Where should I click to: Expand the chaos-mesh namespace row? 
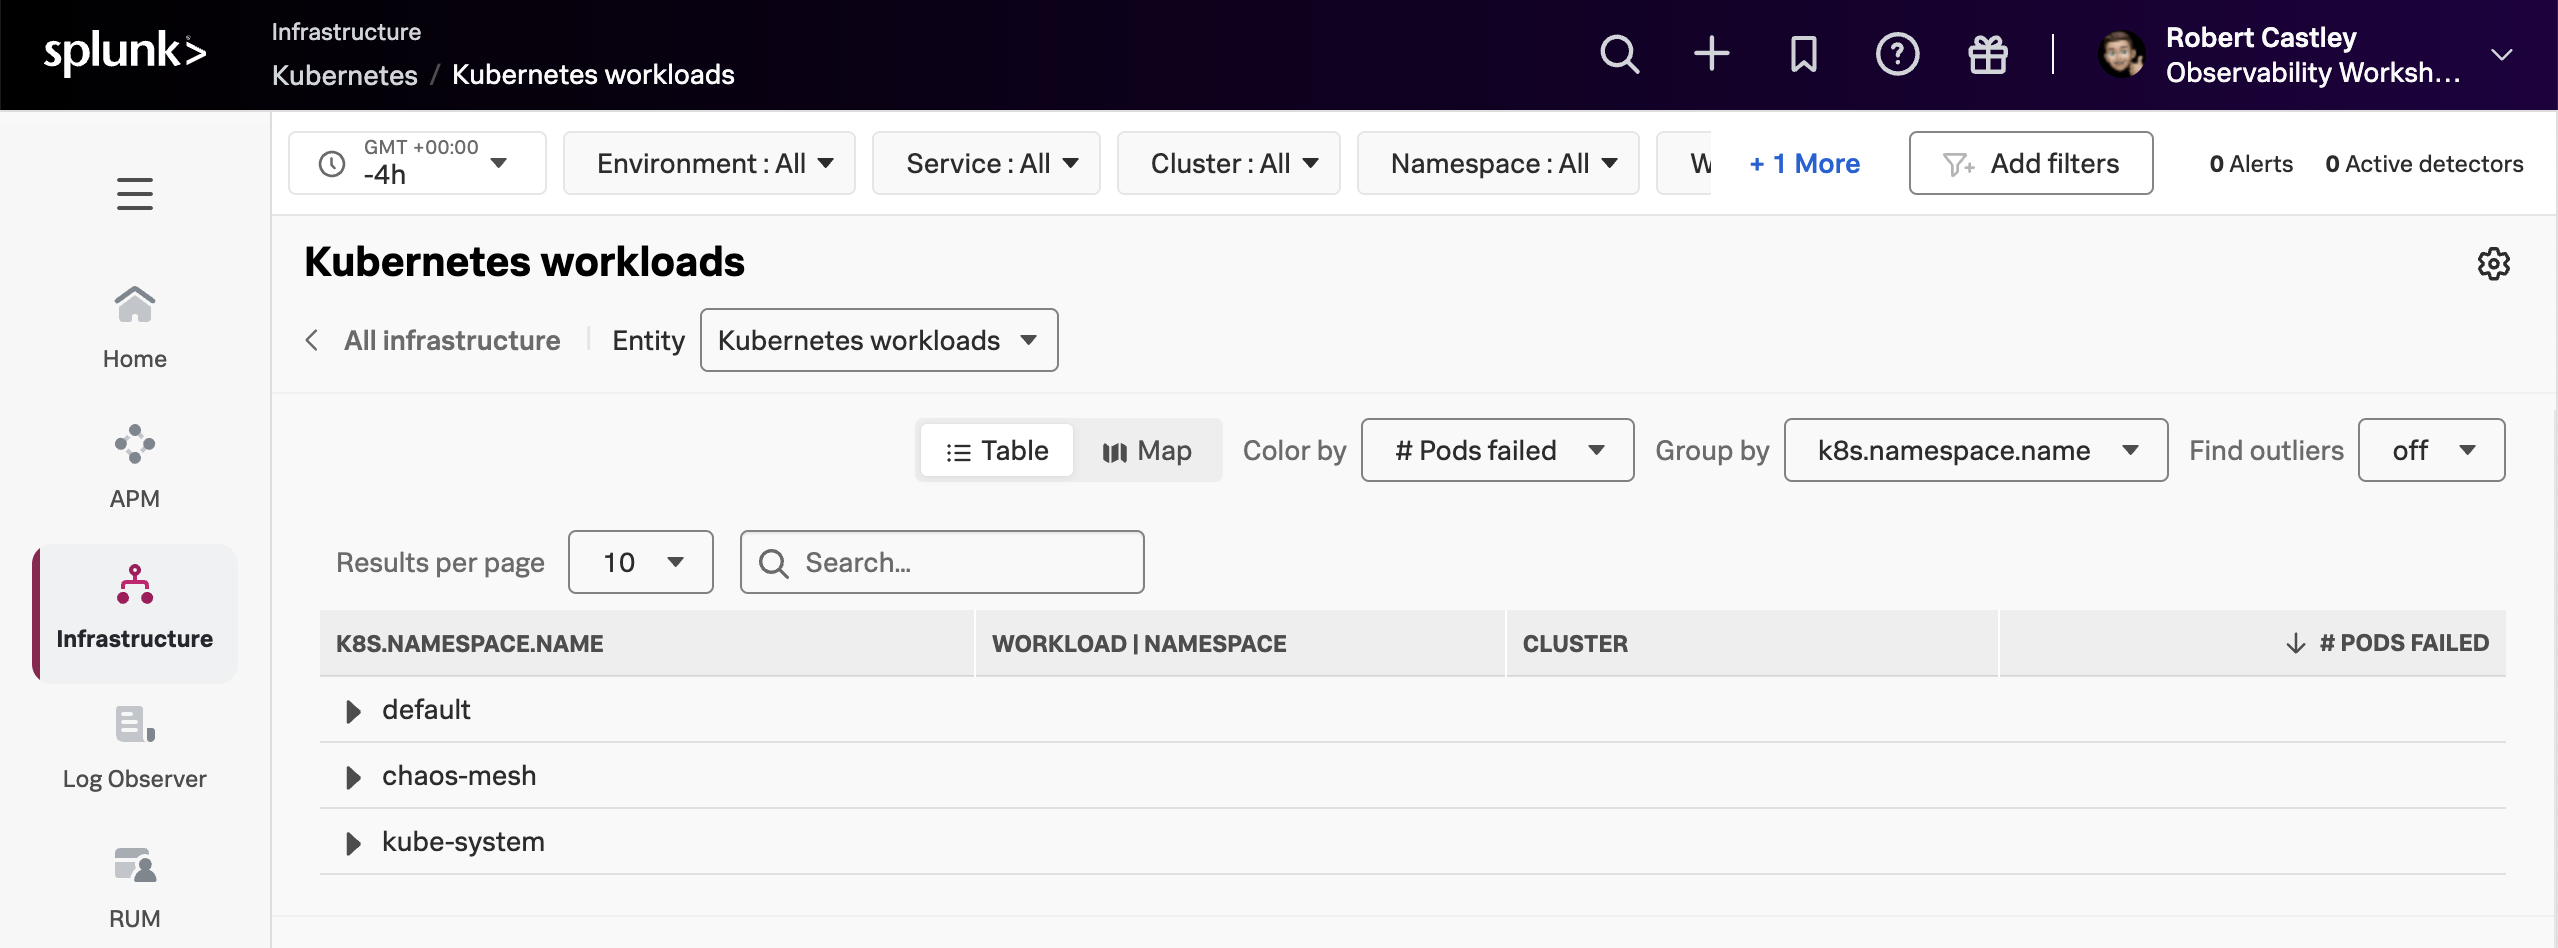tap(353, 777)
